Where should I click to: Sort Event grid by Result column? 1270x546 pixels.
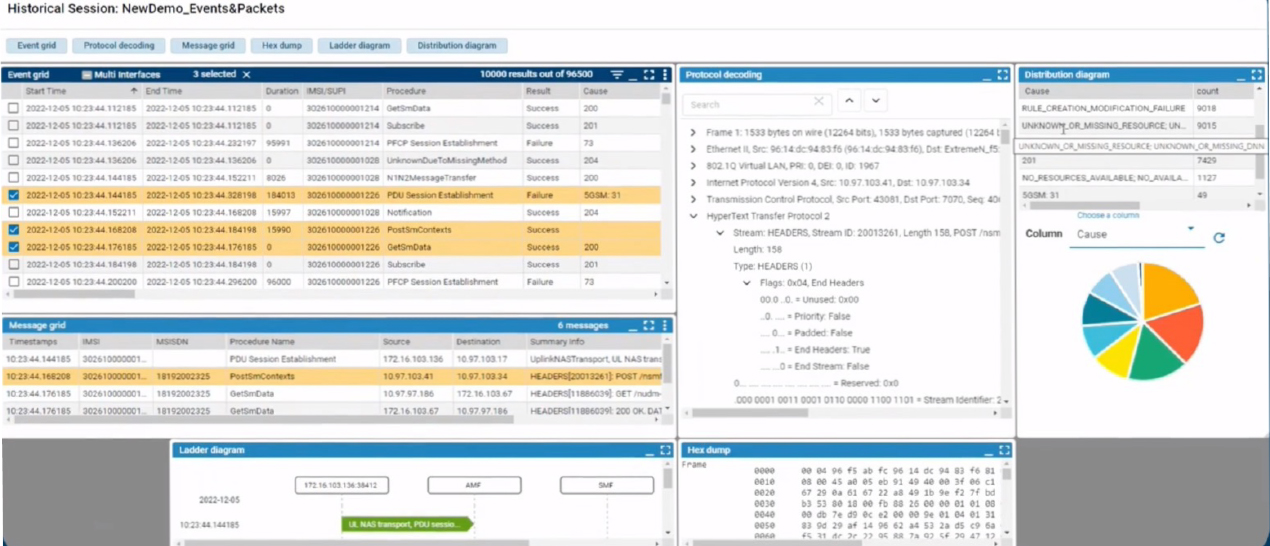click(x=538, y=91)
